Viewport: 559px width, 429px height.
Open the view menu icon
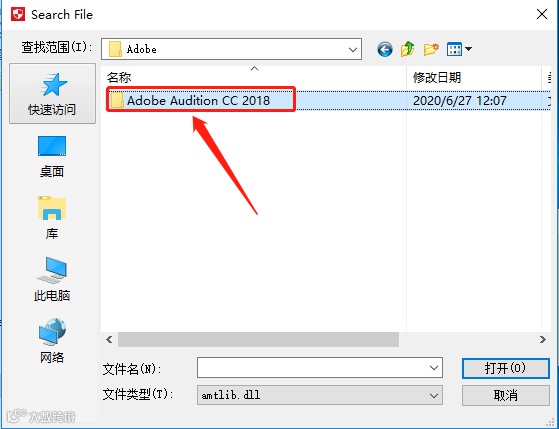455,49
